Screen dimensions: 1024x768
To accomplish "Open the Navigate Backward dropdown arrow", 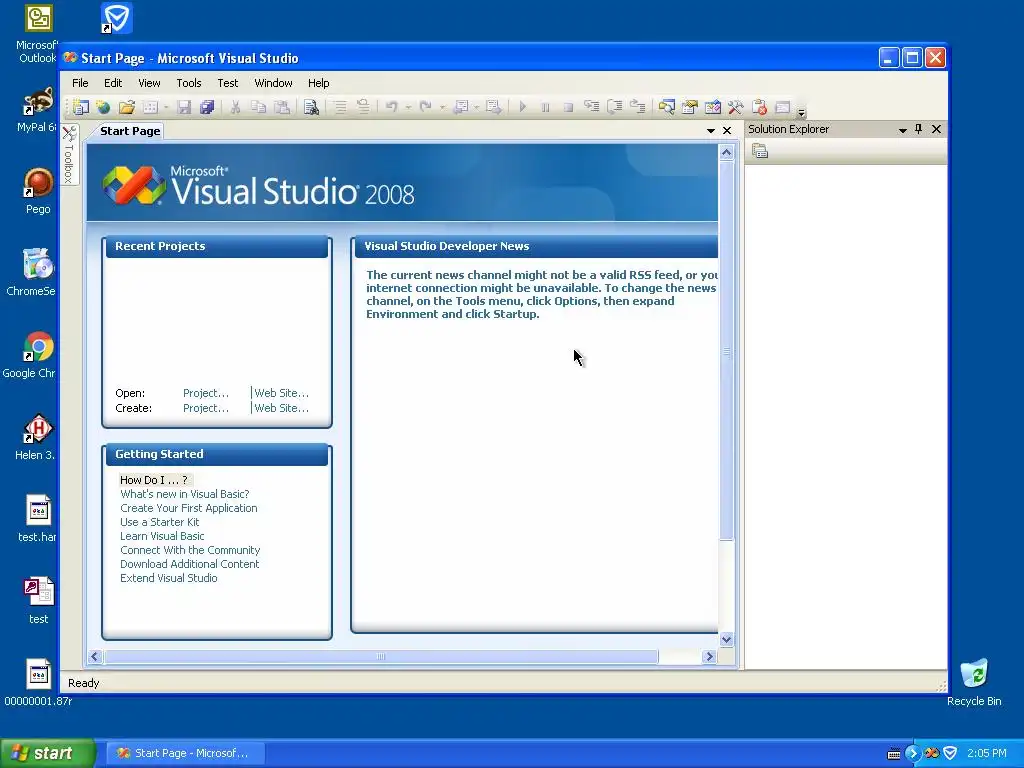I will tap(477, 107).
